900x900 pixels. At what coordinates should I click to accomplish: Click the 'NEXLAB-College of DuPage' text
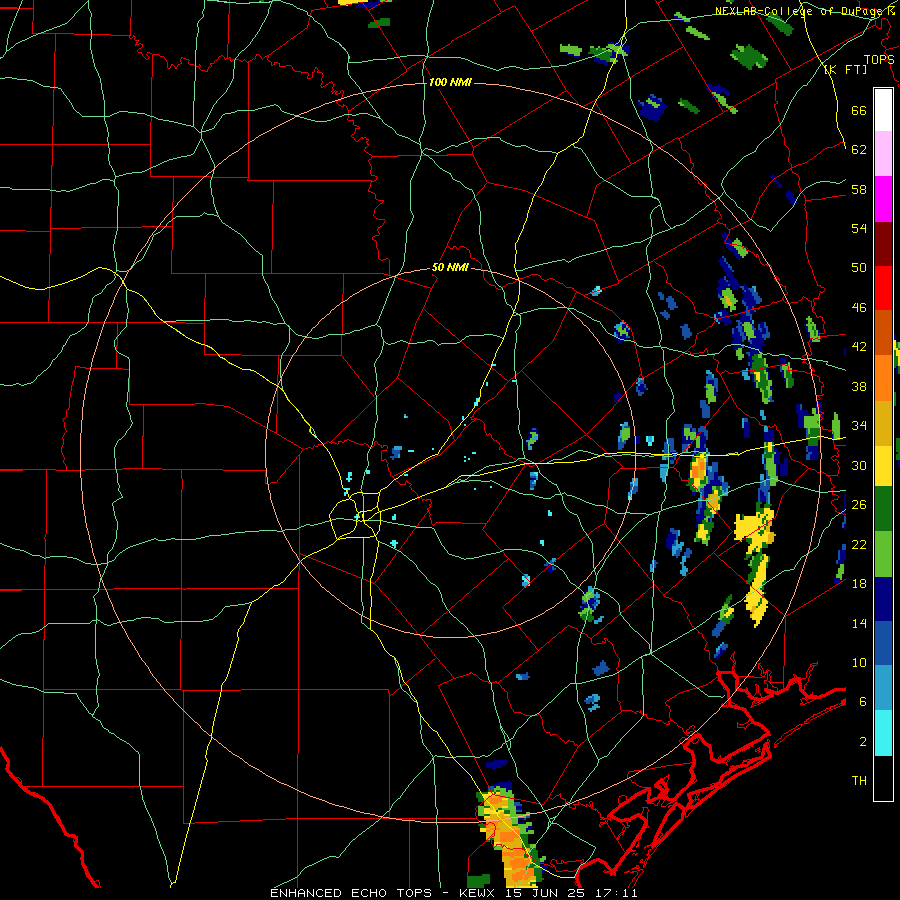coord(800,11)
